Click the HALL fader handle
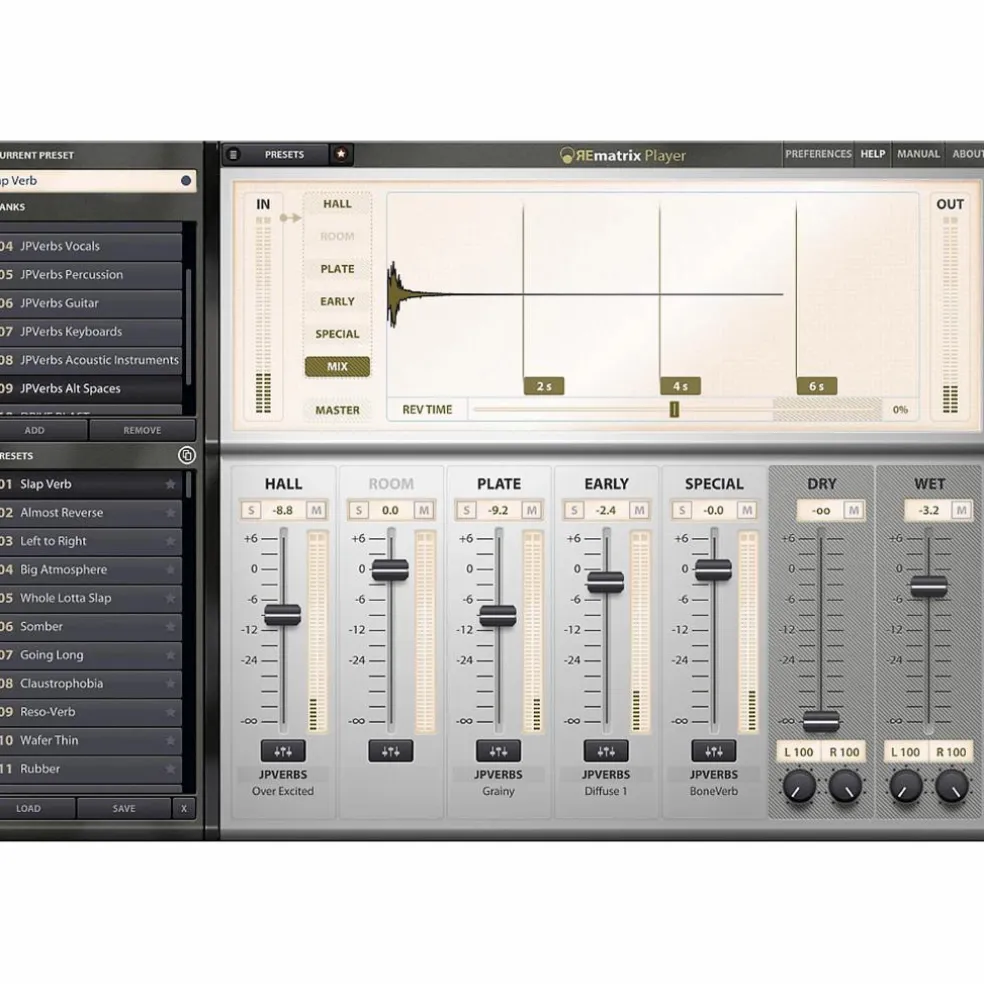 point(282,614)
